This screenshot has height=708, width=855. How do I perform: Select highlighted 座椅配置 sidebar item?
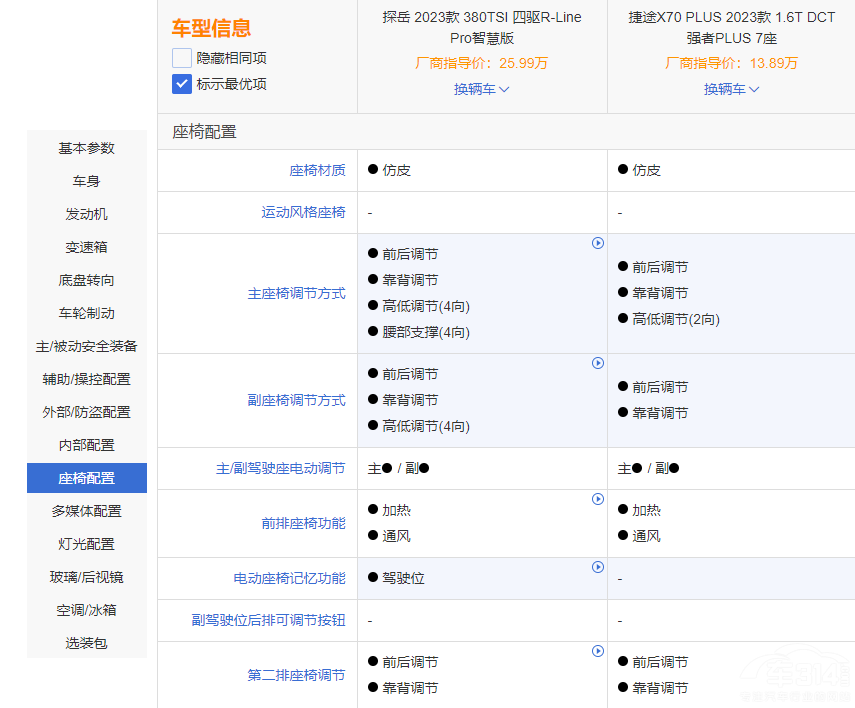tap(87, 478)
